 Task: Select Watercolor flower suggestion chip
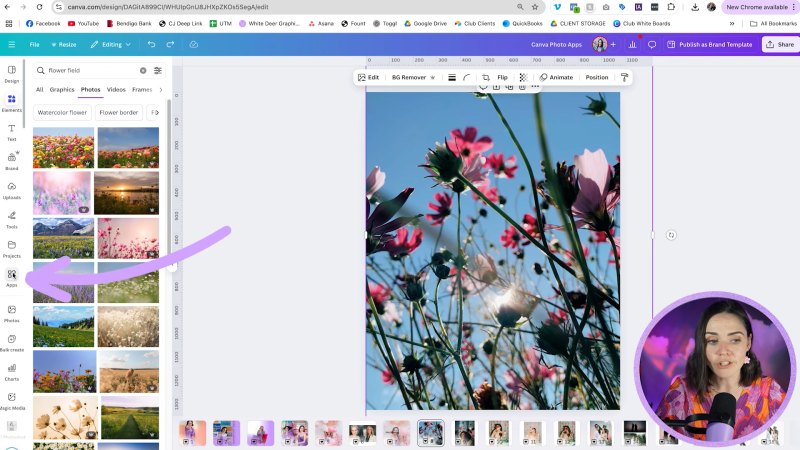(x=62, y=112)
